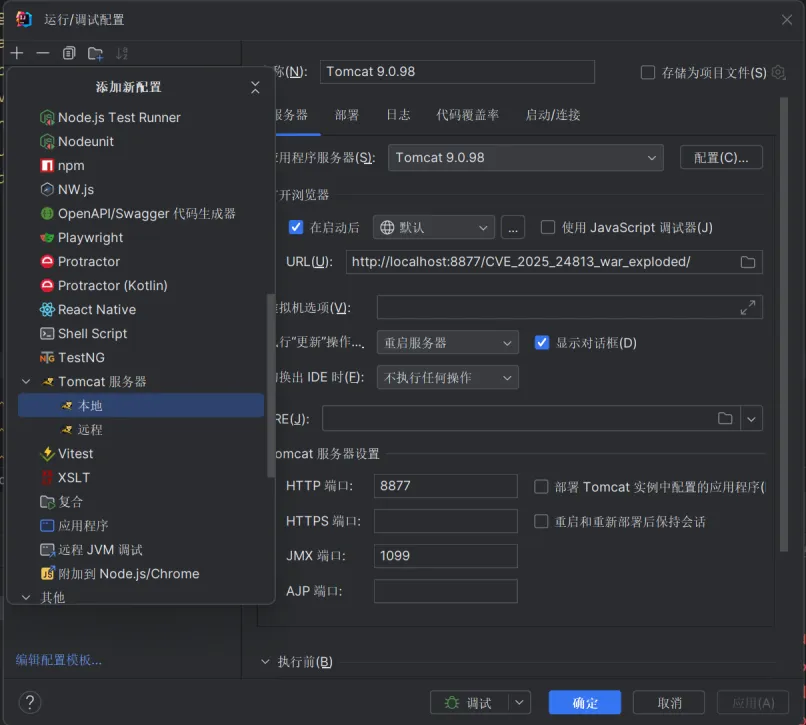Viewport: 806px width, 725px height.
Task: Select 附加到 Node.js/Chrome entry
Action: tap(141, 573)
